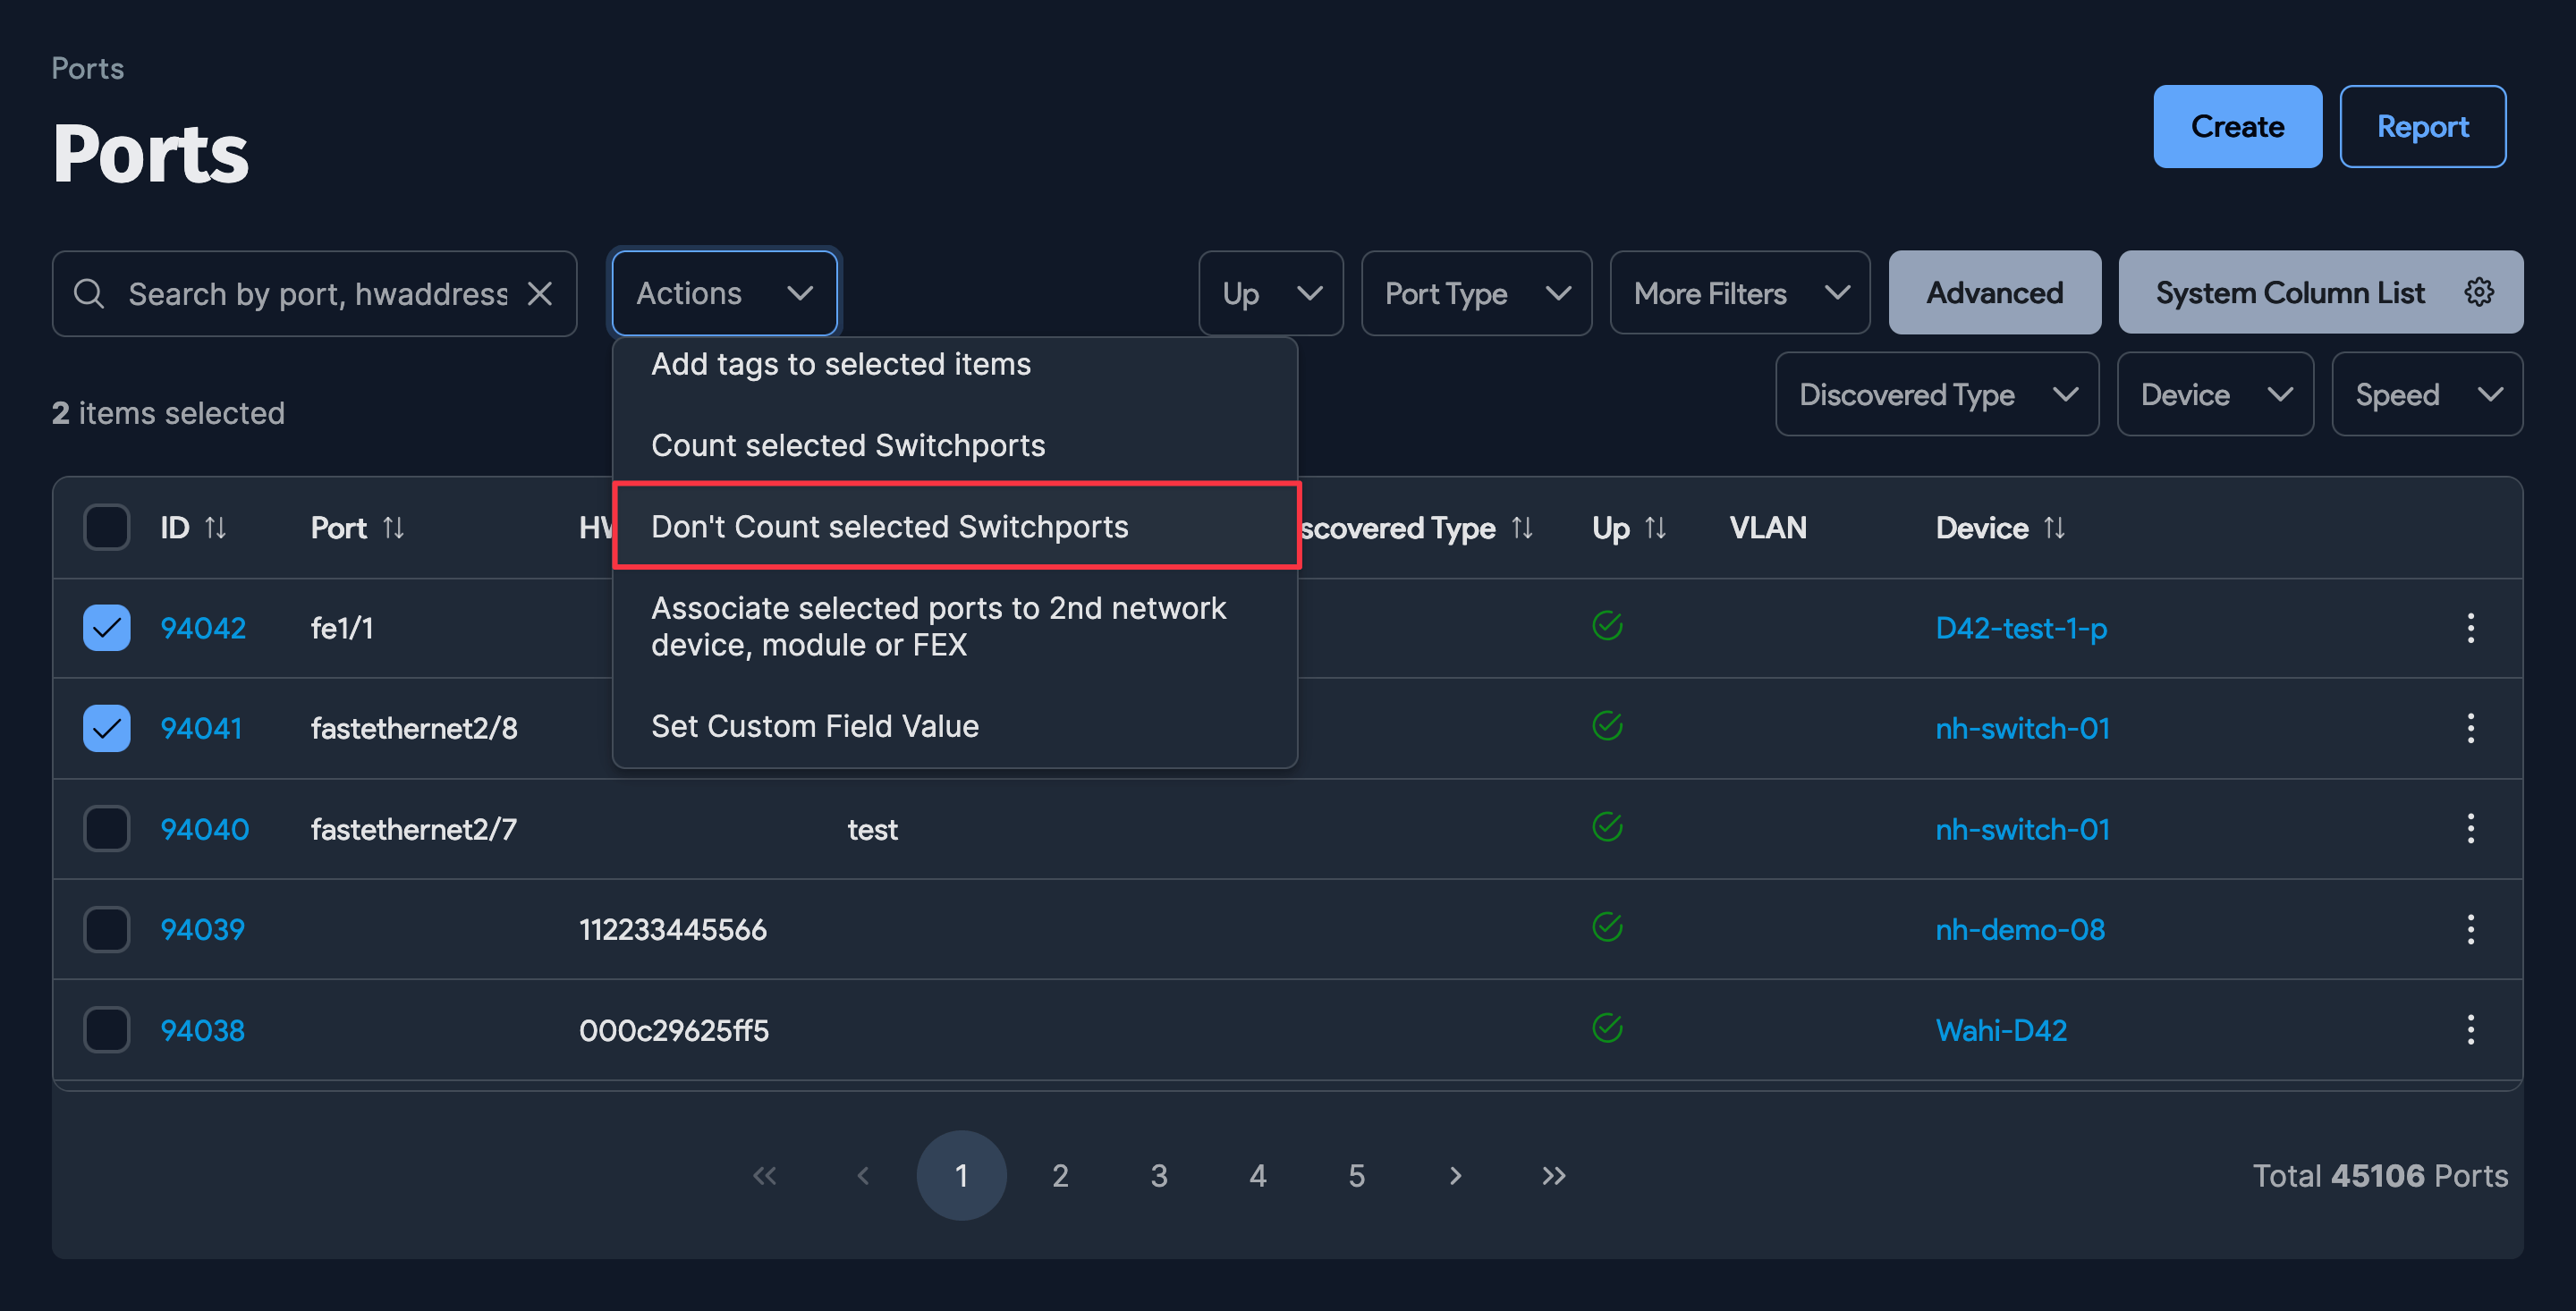Select Set Custom Field Value action

click(814, 725)
